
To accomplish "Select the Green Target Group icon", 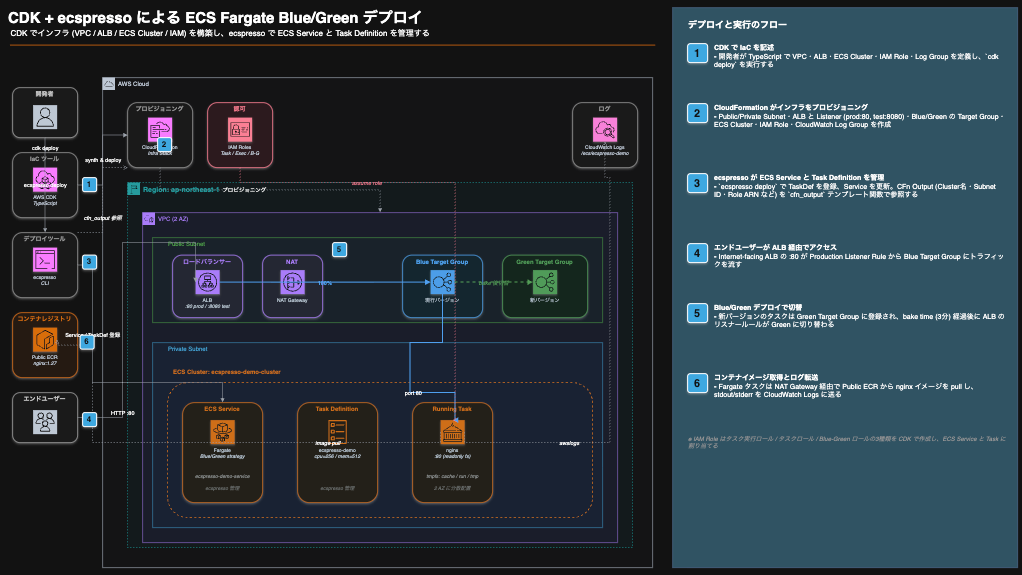I will pos(544,281).
